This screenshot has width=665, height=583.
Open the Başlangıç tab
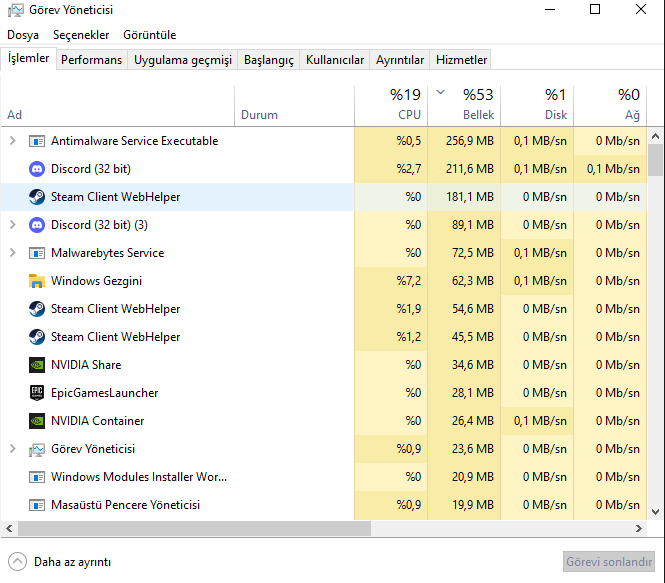[x=268, y=60]
